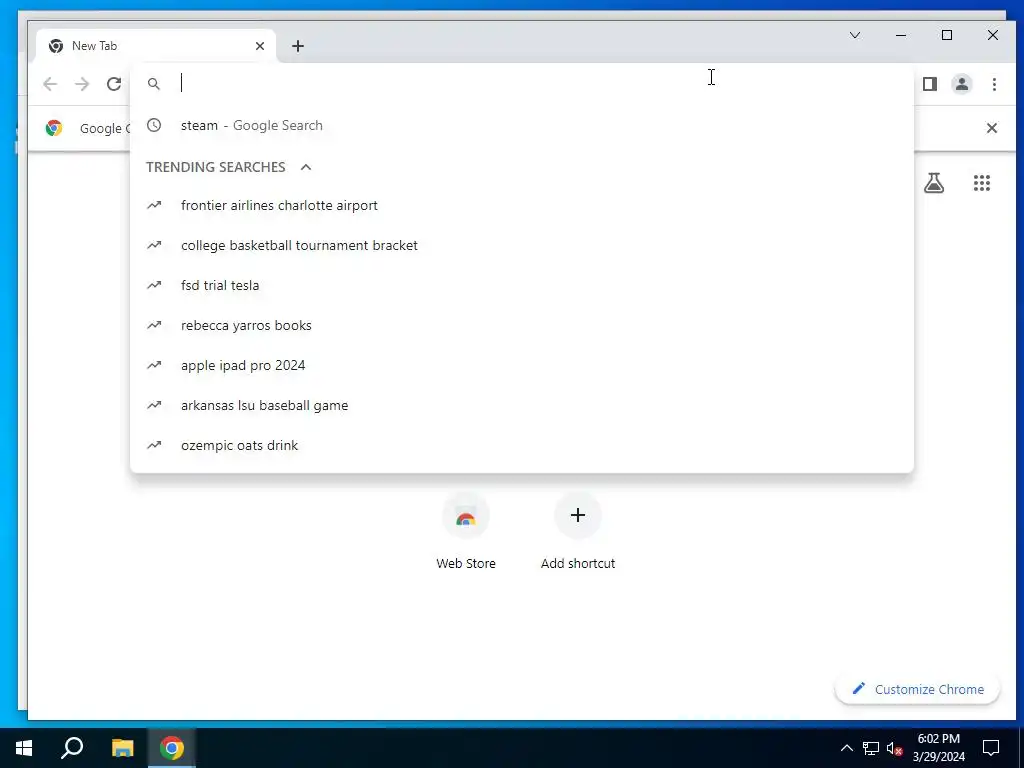The height and width of the screenshot is (768, 1024).
Task: Choose college basketball tournament bracket suggestion
Action: tap(522, 246)
